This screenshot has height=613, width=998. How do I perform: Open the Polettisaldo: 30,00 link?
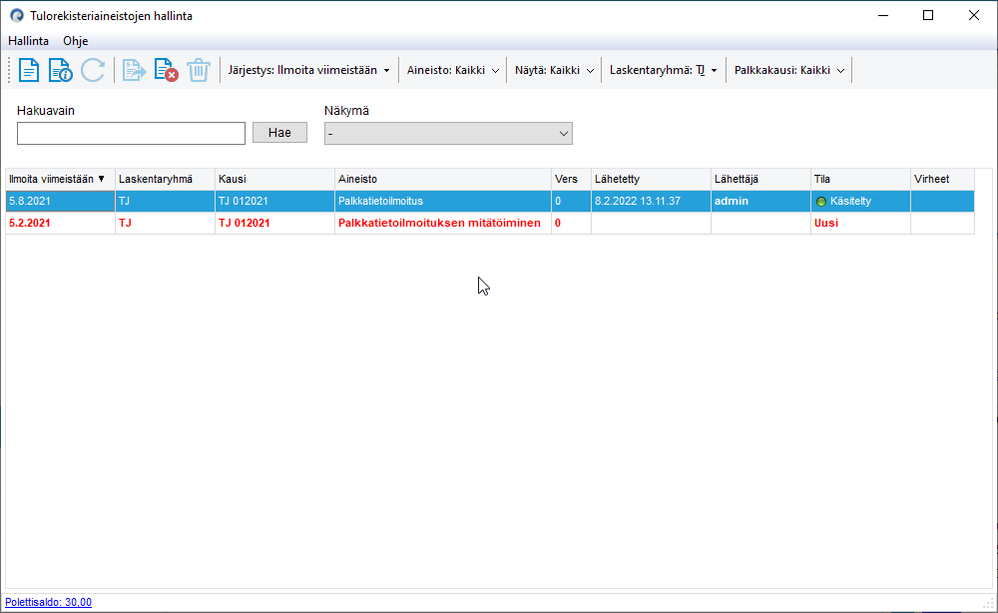[48, 602]
